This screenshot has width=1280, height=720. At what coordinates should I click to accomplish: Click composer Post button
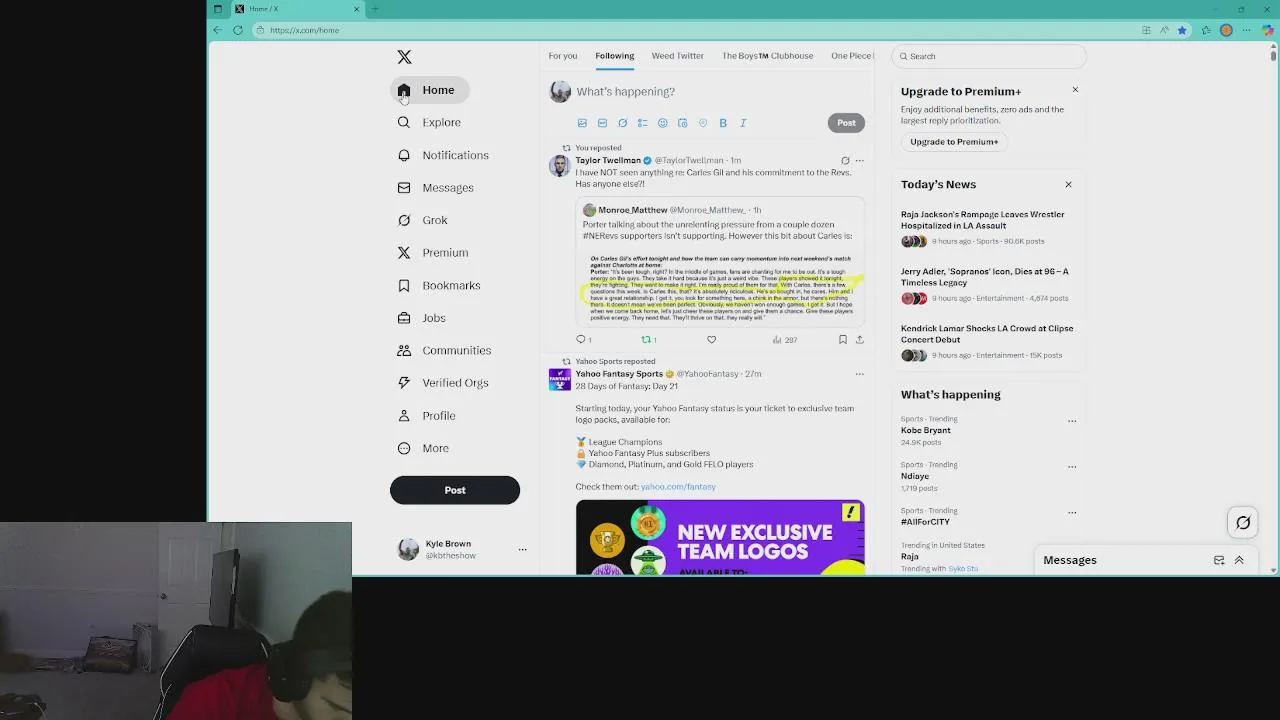[846, 123]
